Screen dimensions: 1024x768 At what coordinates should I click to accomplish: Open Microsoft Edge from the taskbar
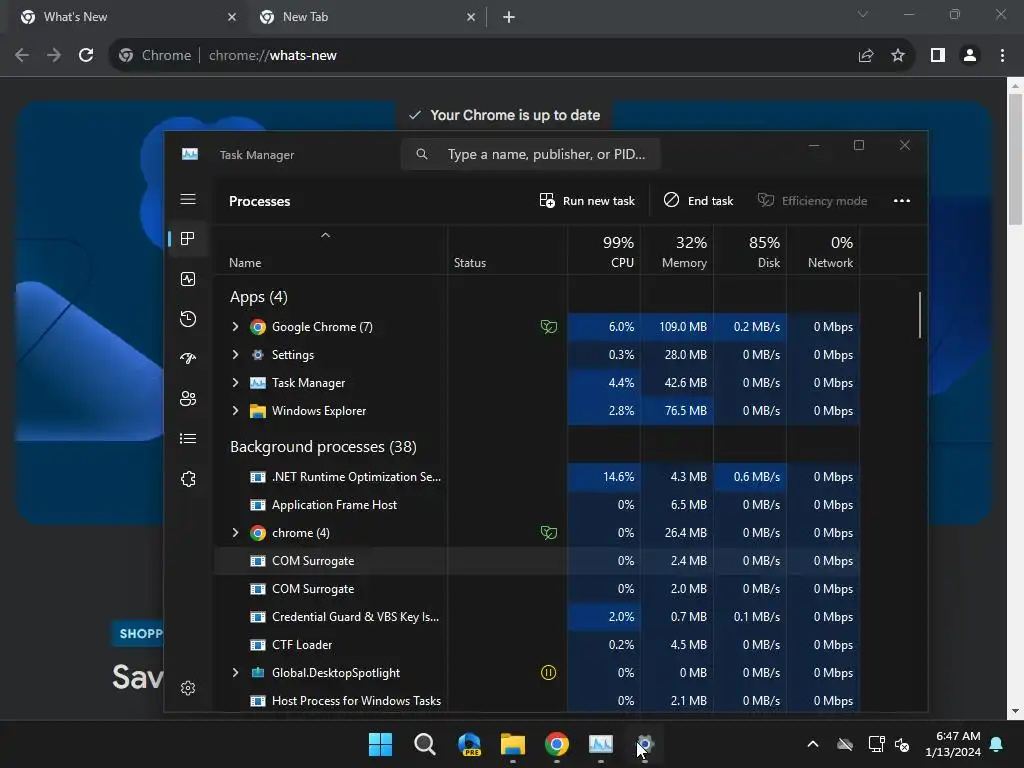tap(469, 744)
